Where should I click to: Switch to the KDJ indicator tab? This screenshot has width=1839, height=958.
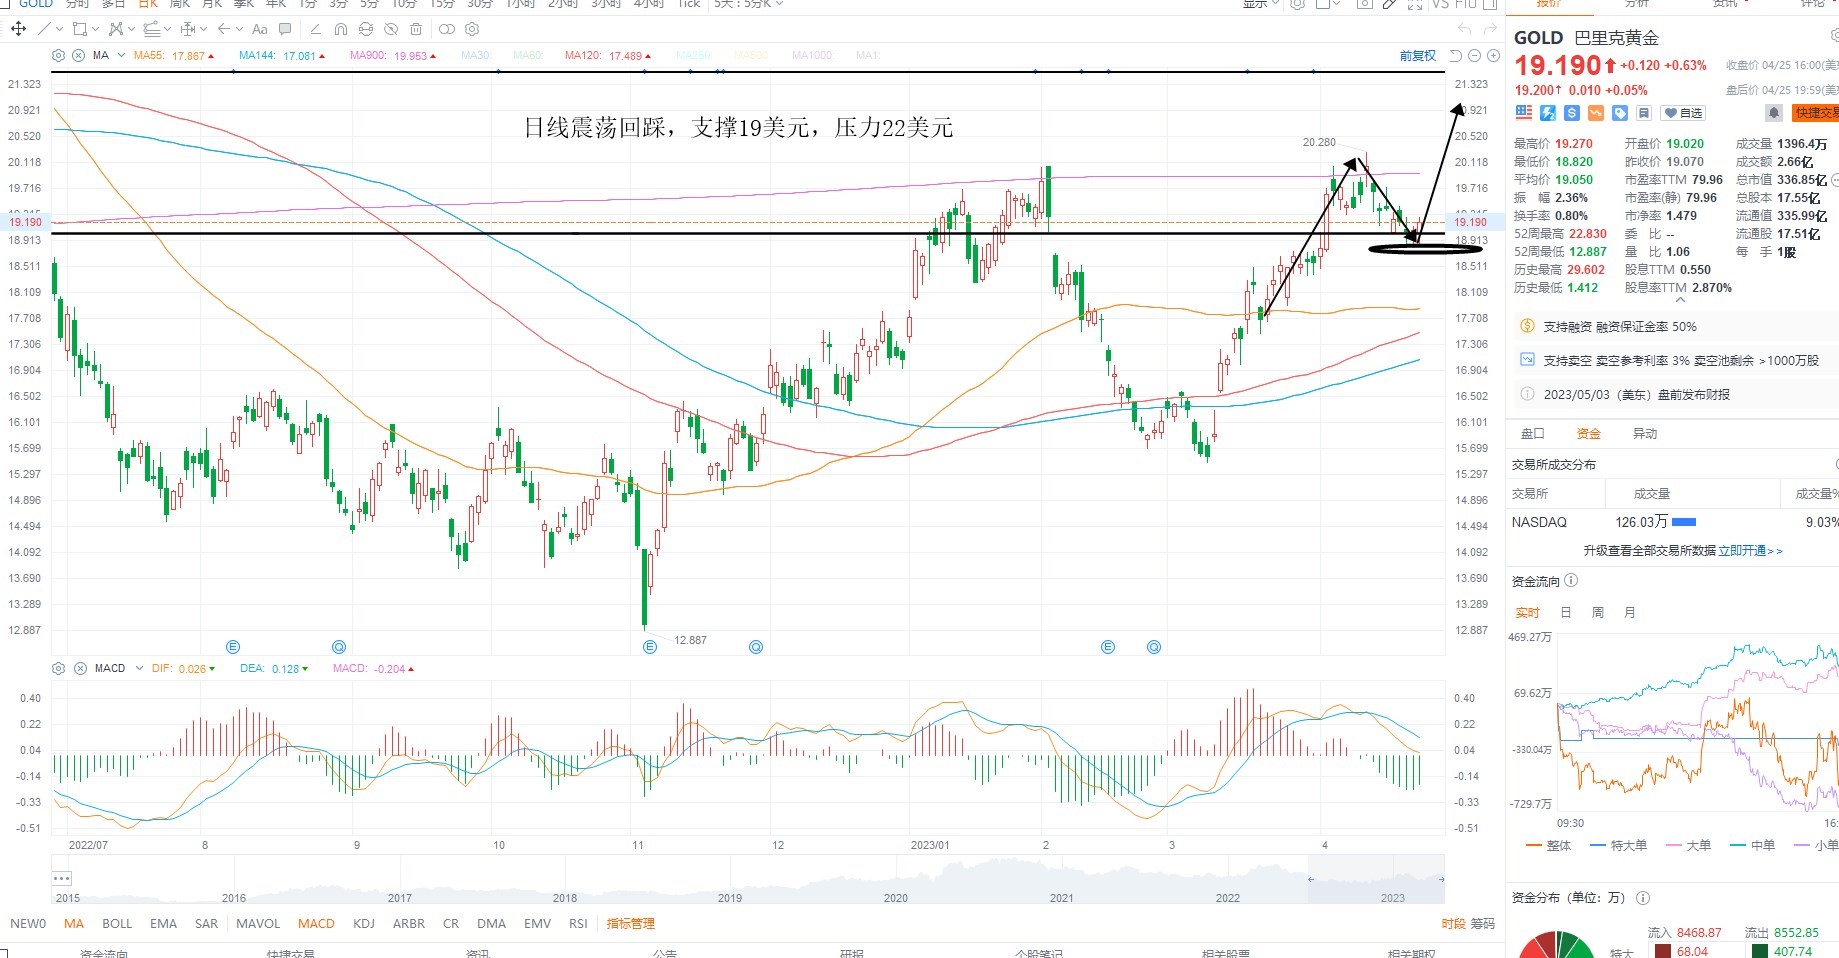364,923
